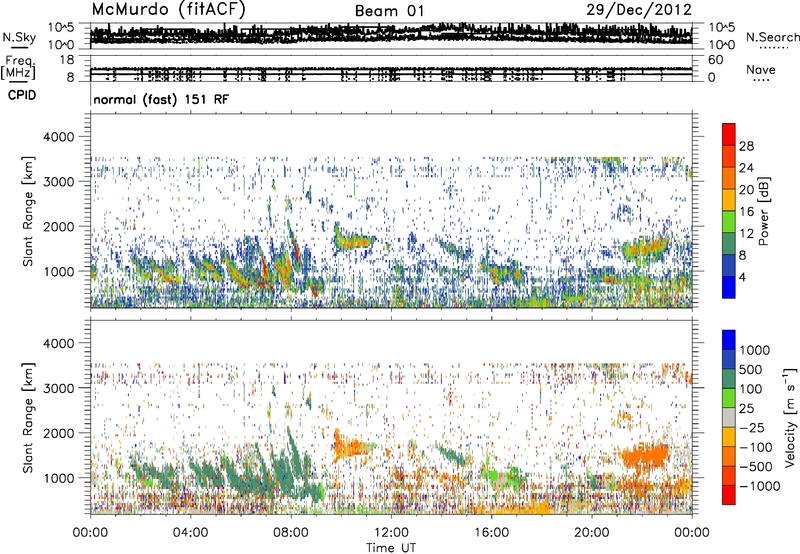Click the 16 tick on power colorbar
The height and width of the screenshot is (554, 800).
746,212
